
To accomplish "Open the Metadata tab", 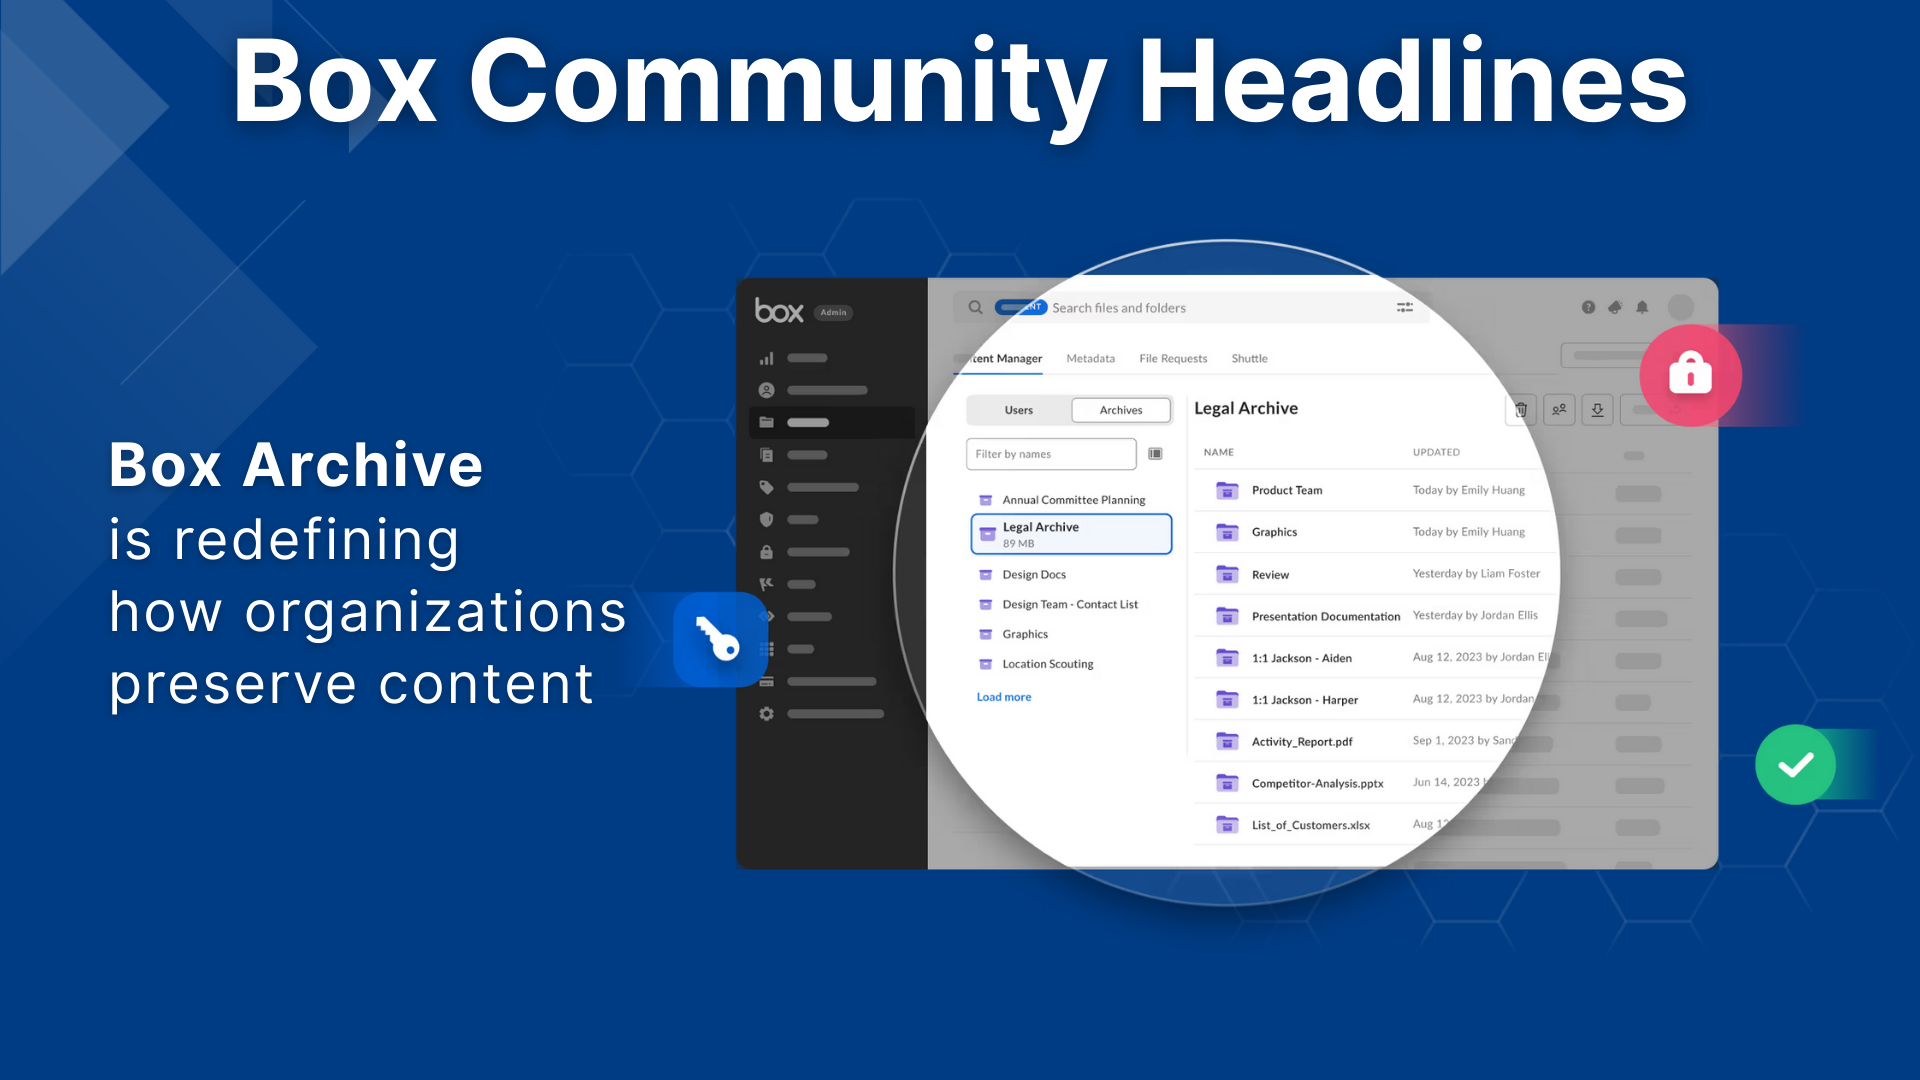I will [1091, 359].
